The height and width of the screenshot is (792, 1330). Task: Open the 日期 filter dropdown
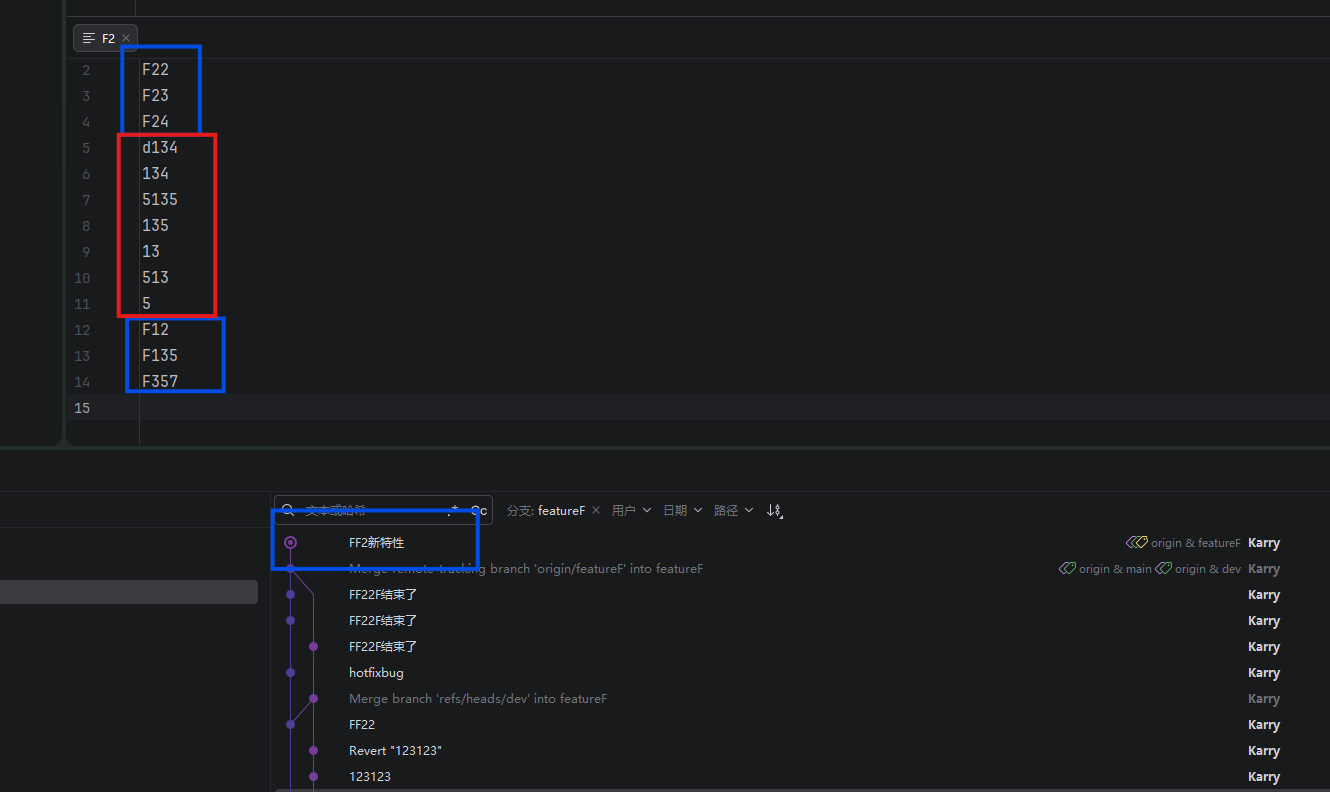(x=683, y=510)
